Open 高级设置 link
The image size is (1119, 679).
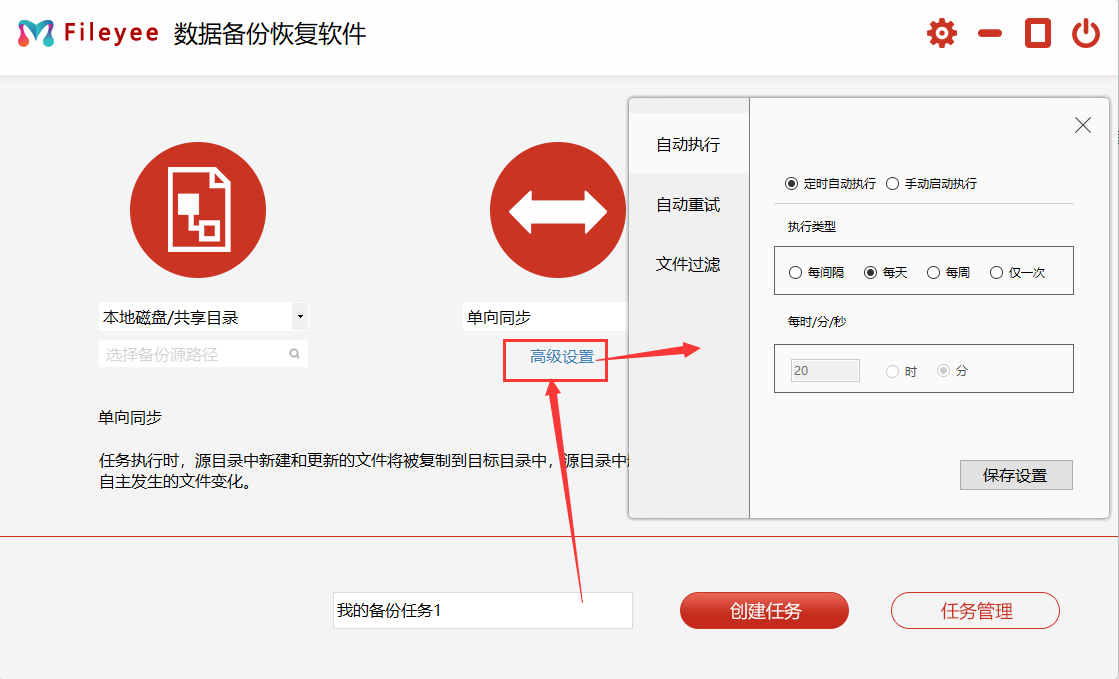pos(562,357)
